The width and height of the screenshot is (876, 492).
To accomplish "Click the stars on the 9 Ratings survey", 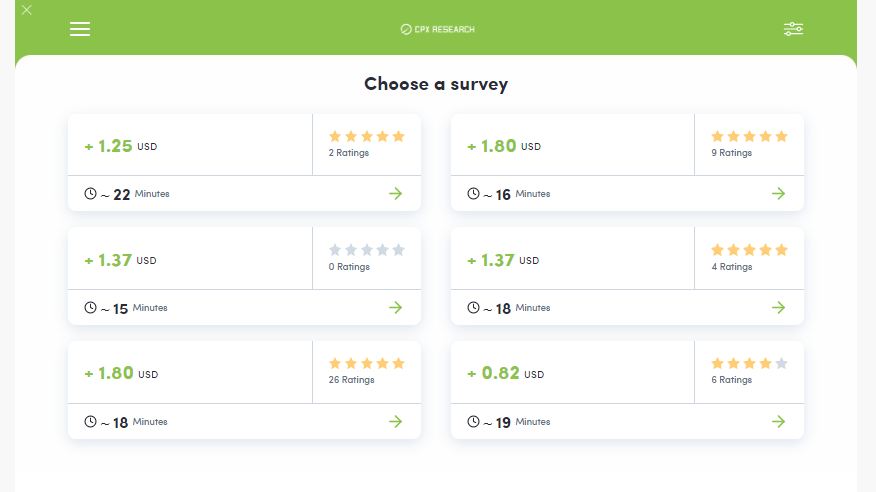I will [x=749, y=136].
